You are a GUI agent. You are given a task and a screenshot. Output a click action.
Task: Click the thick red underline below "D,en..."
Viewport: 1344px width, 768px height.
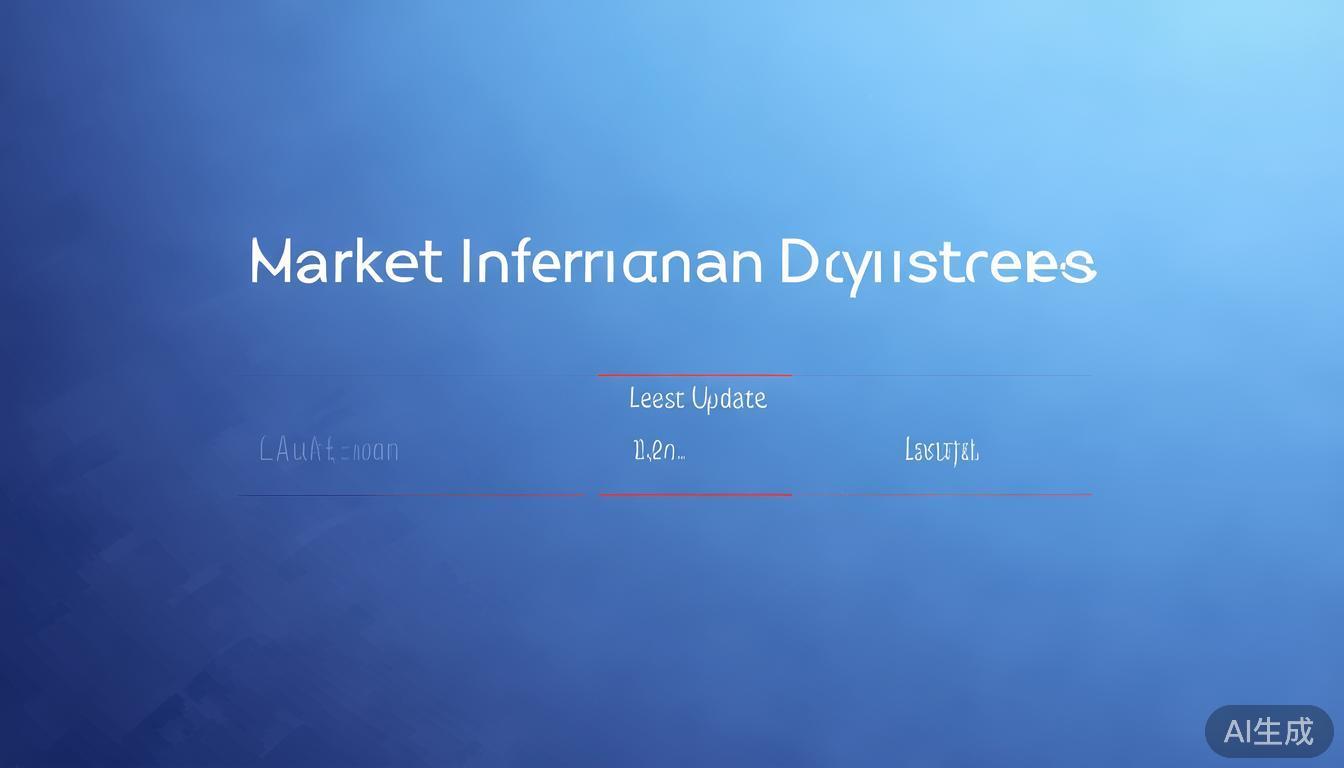coord(695,494)
